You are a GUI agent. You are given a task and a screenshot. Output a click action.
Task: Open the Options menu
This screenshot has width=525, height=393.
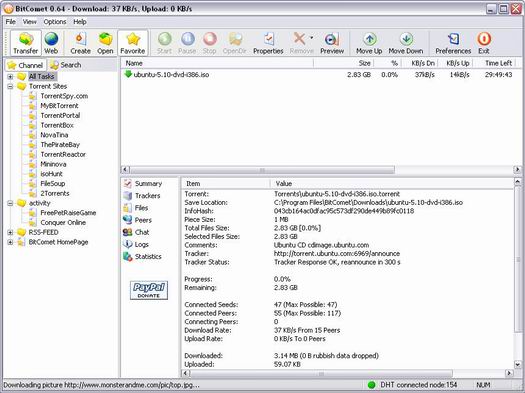click(x=55, y=22)
